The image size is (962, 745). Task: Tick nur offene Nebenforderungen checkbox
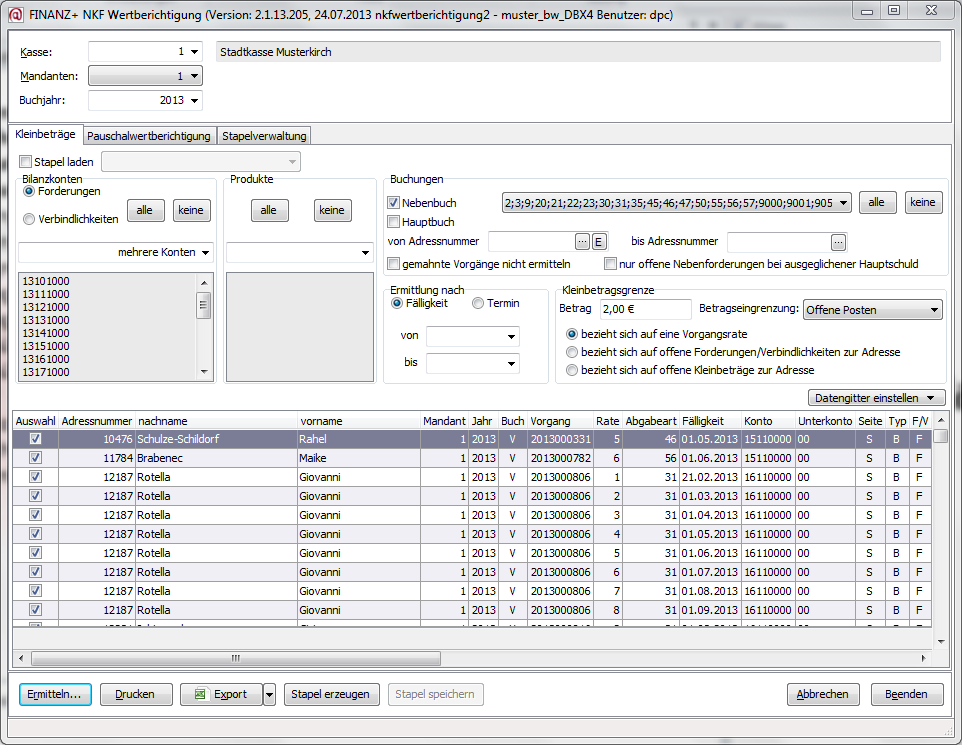point(610,264)
